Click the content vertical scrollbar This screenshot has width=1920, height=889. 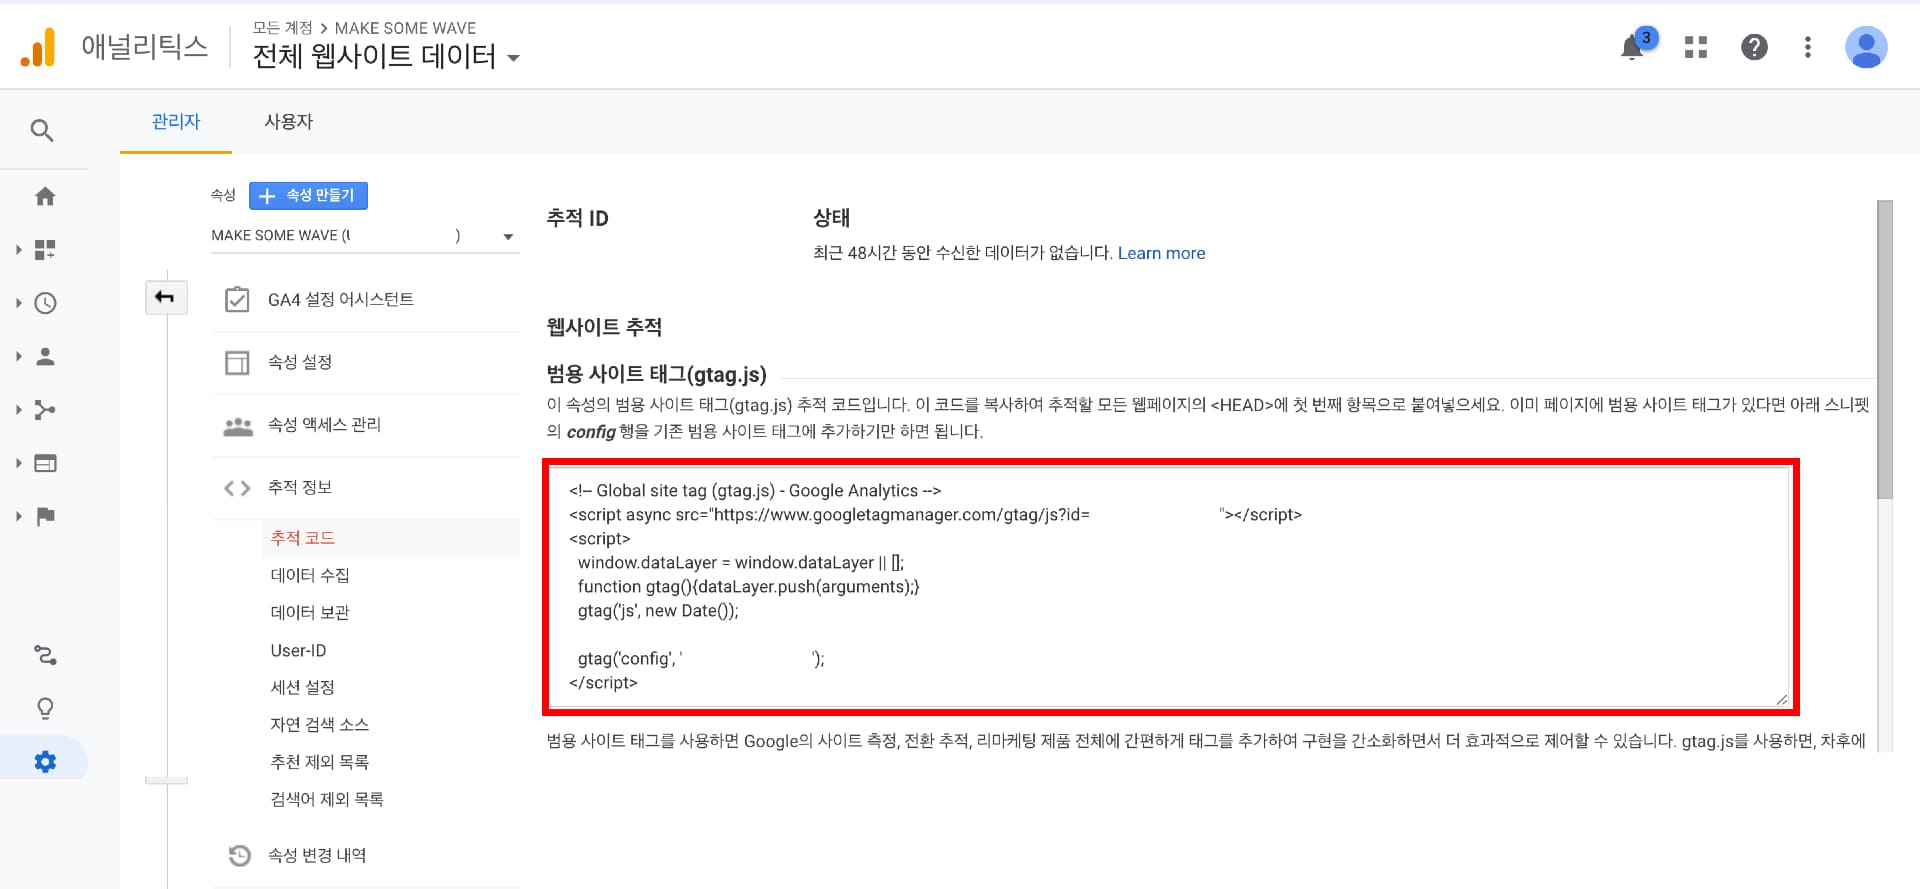coord(1885,350)
